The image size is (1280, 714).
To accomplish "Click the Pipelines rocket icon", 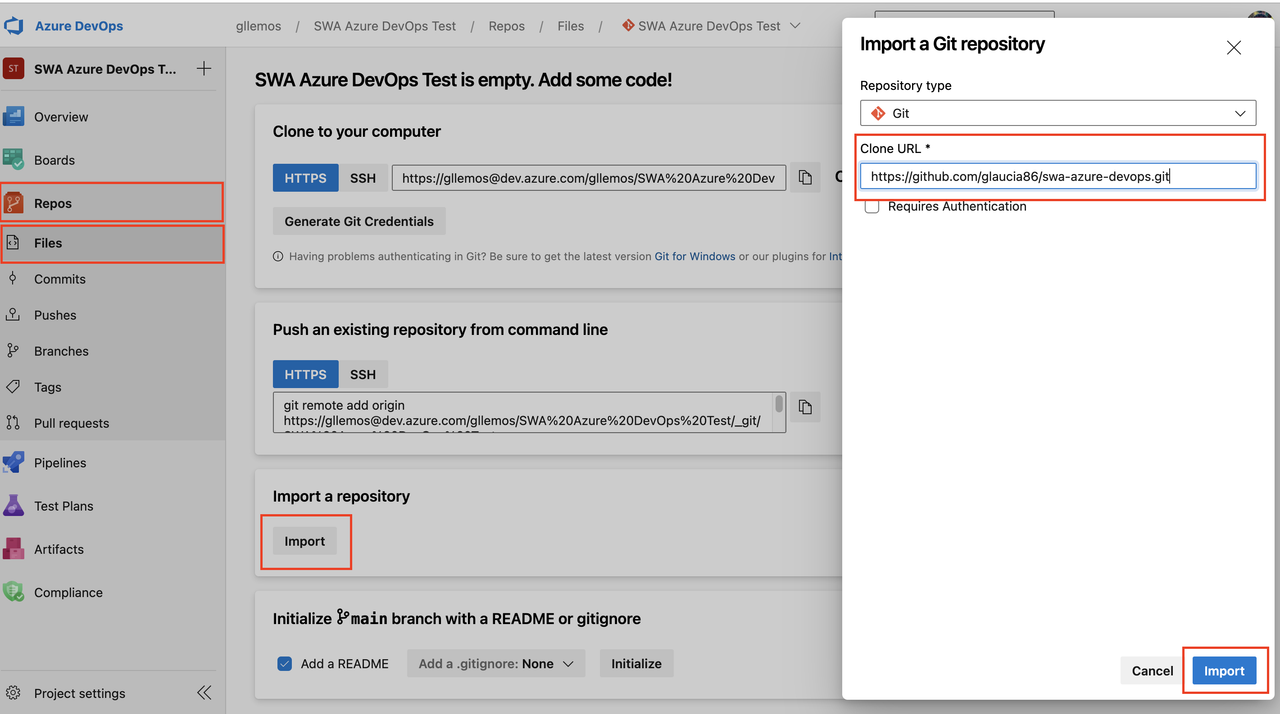I will pos(13,463).
